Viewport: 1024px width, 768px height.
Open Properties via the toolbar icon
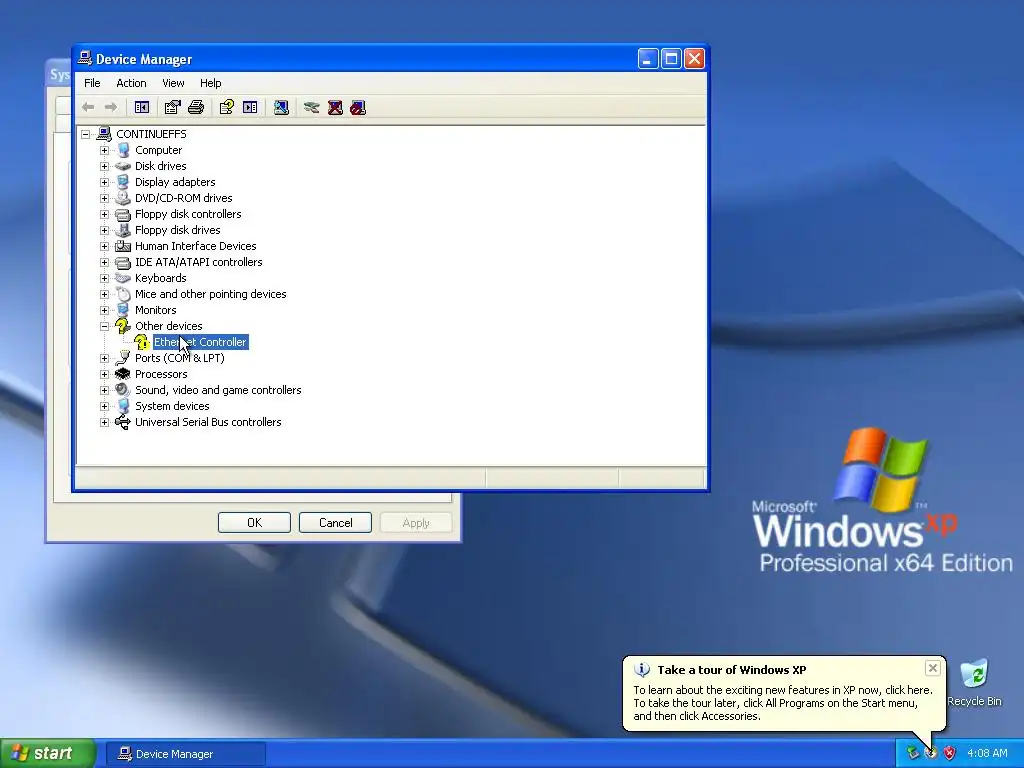coord(172,107)
